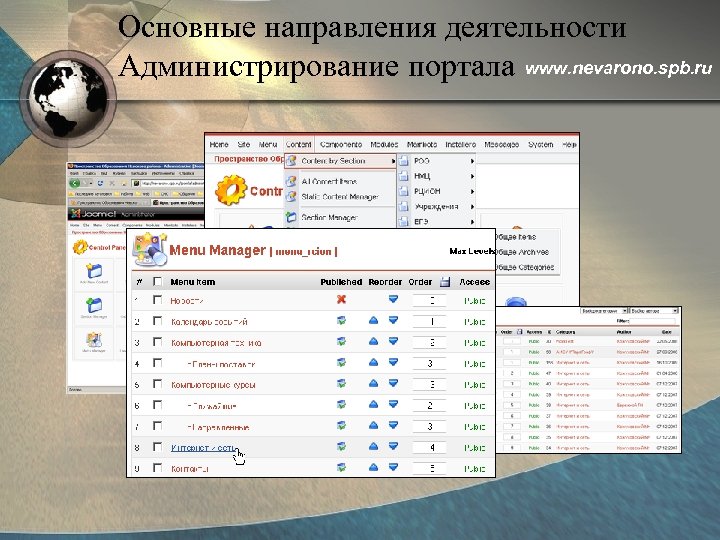Screen dimensions: 720x540
Task: Tick the checkbox for Календарь событий row
Action: click(158, 321)
